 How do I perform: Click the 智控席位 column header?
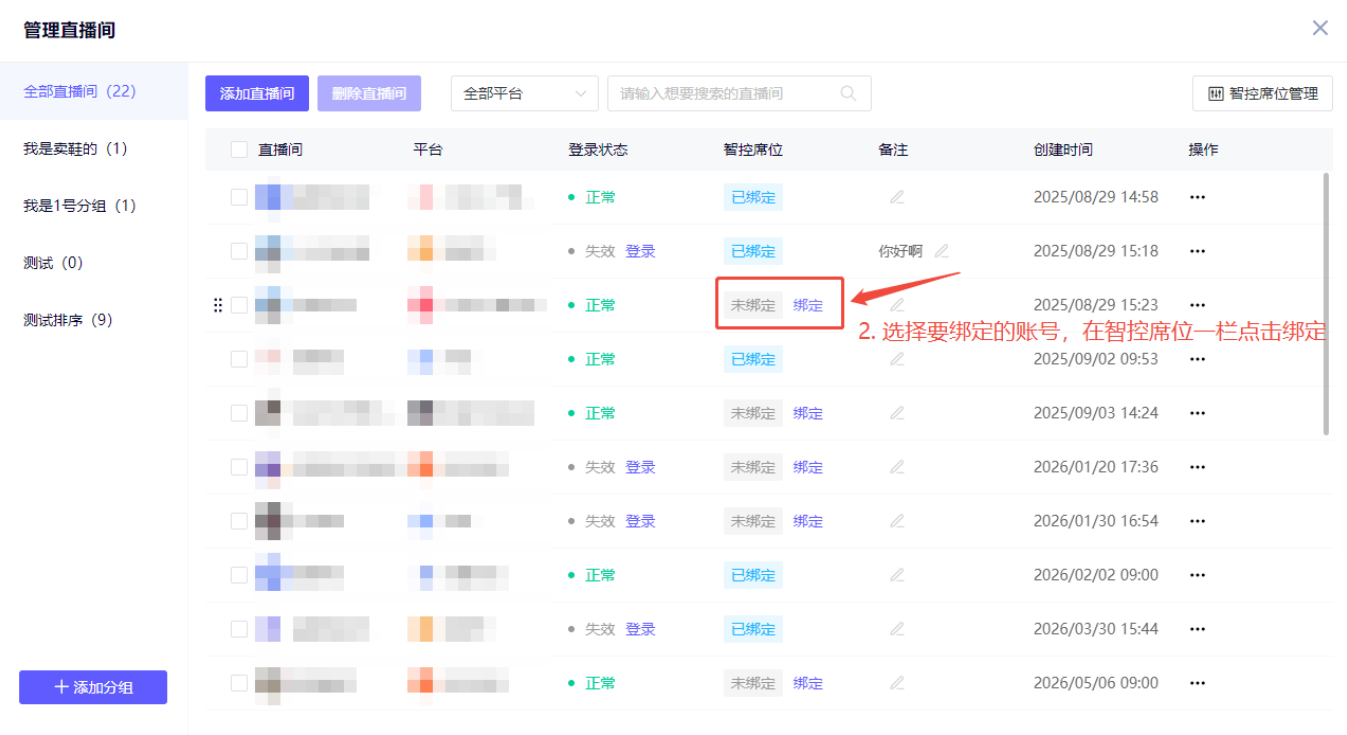coord(753,149)
